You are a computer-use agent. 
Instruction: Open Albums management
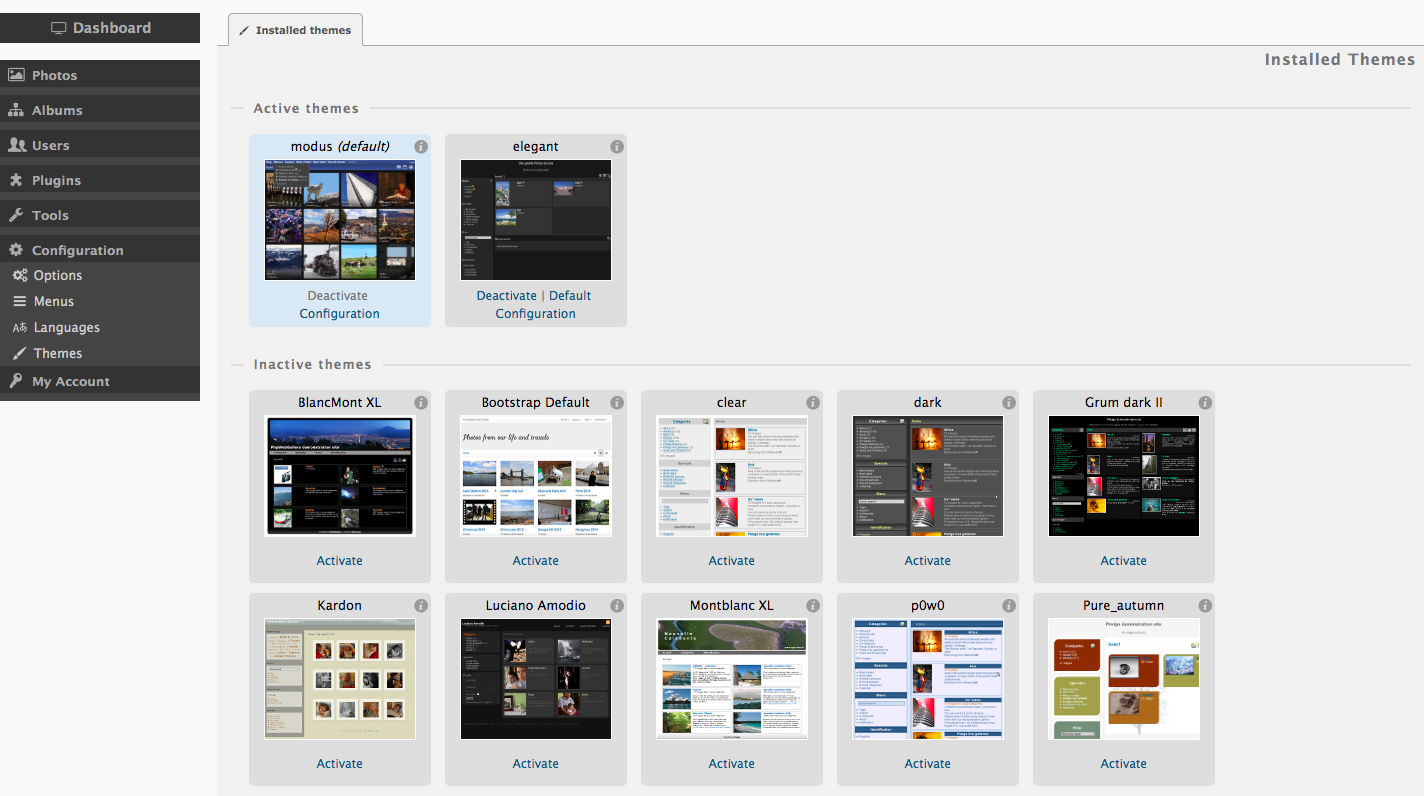click(x=58, y=109)
